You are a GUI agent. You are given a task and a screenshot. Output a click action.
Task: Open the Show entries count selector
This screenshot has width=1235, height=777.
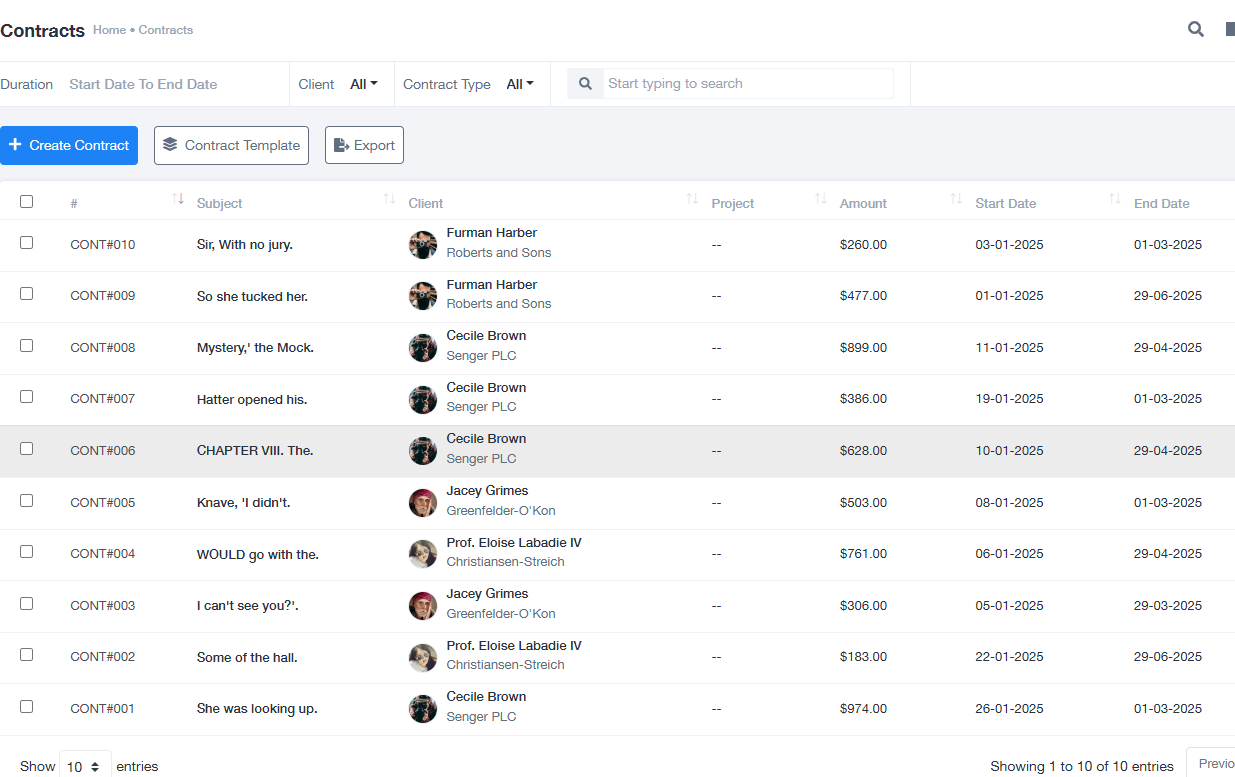[85, 766]
